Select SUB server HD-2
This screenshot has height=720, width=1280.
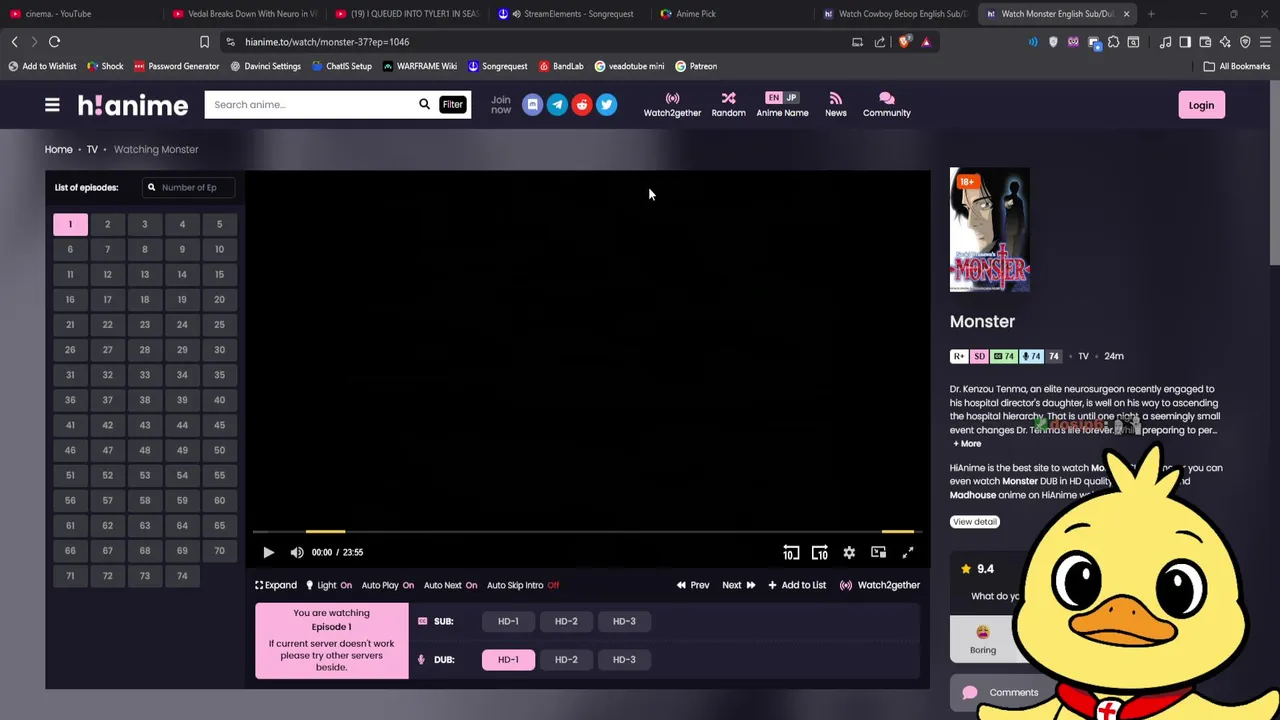click(x=566, y=621)
